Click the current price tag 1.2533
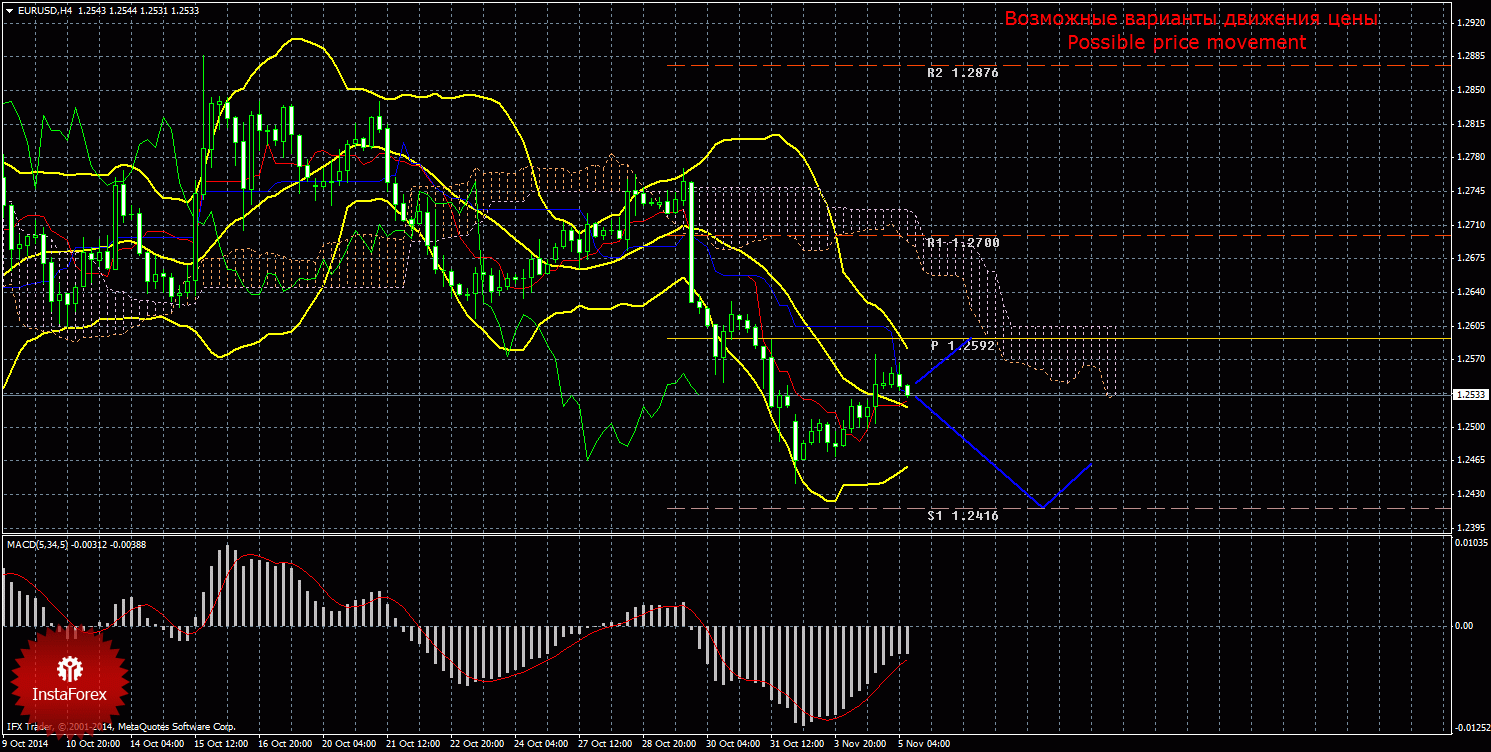The width and height of the screenshot is (1491, 752). pos(1468,395)
